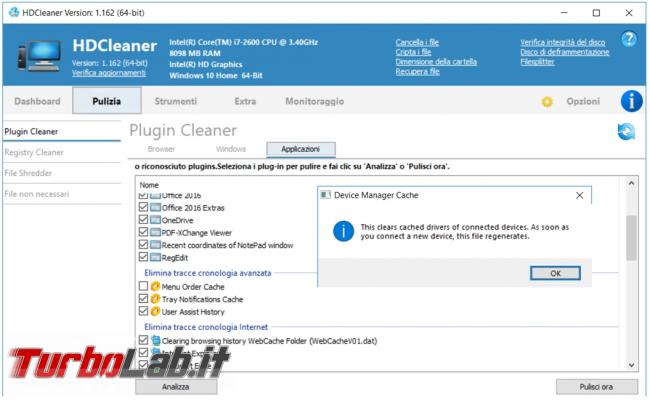Screen dimensions: 650x402
Task: Click the HDCleaner computer logo icon
Action: click(40, 56)
